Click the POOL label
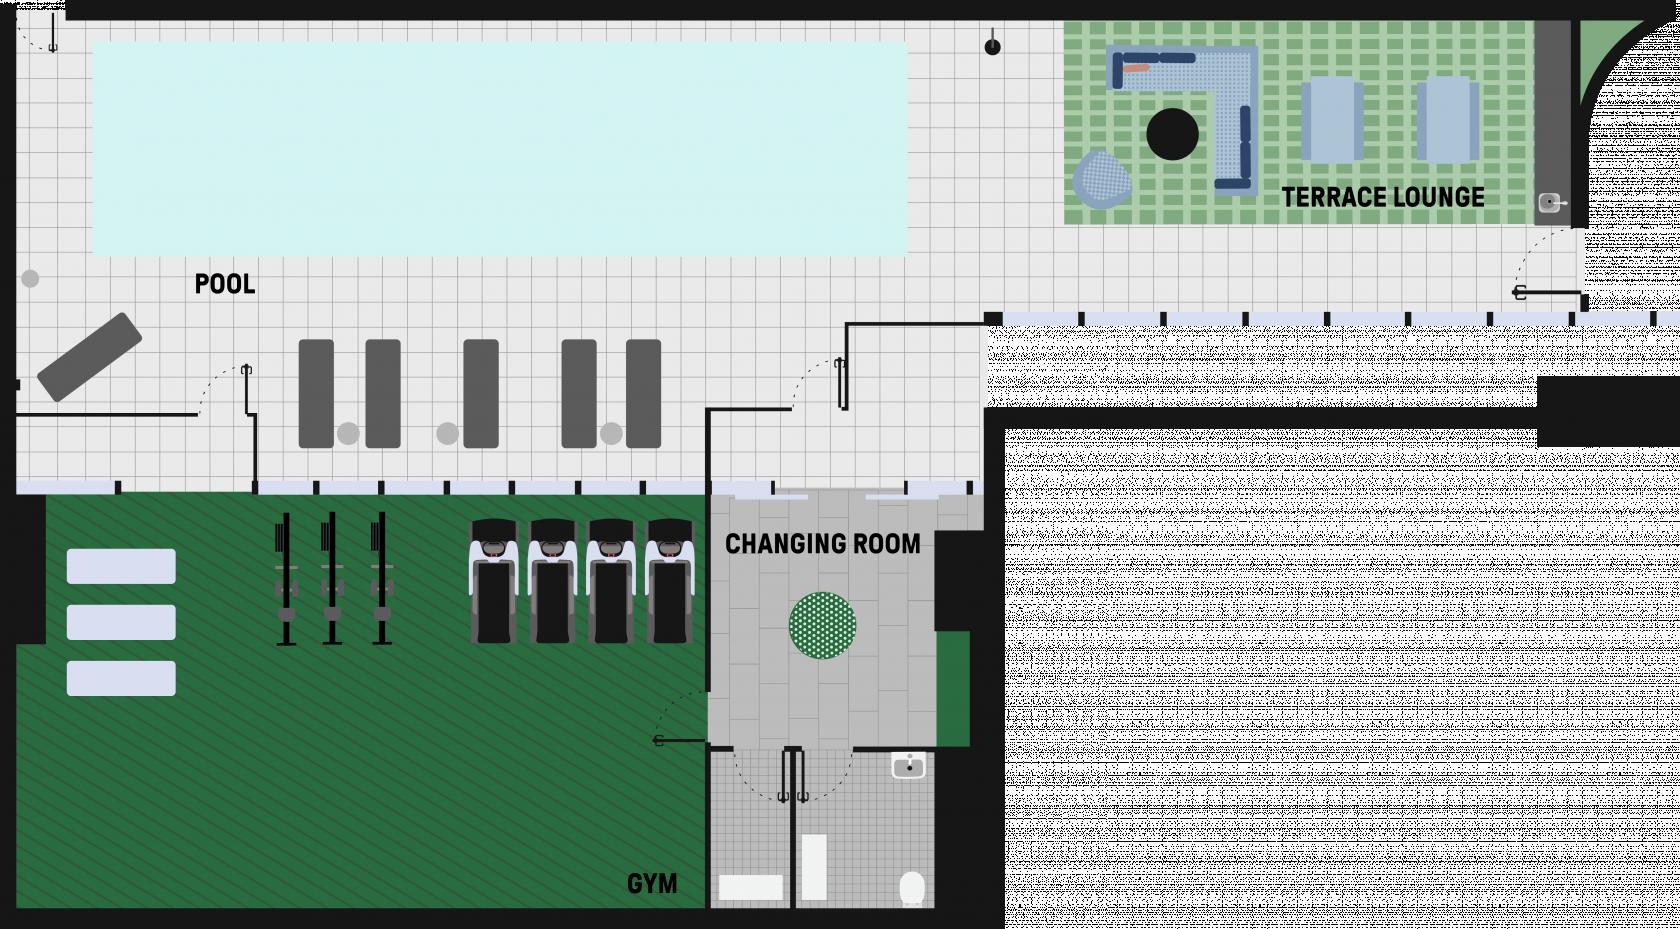The image size is (1680, 929). 225,284
